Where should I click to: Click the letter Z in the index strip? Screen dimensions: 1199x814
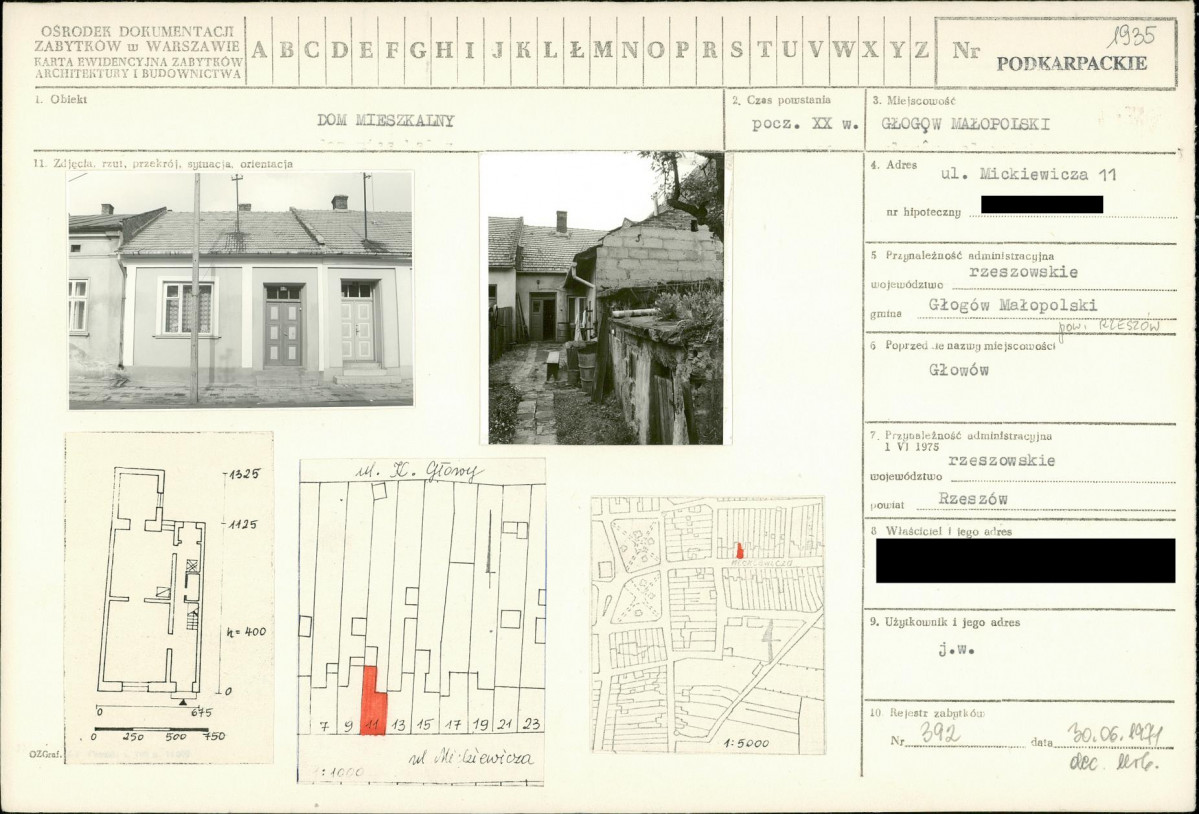click(x=921, y=50)
